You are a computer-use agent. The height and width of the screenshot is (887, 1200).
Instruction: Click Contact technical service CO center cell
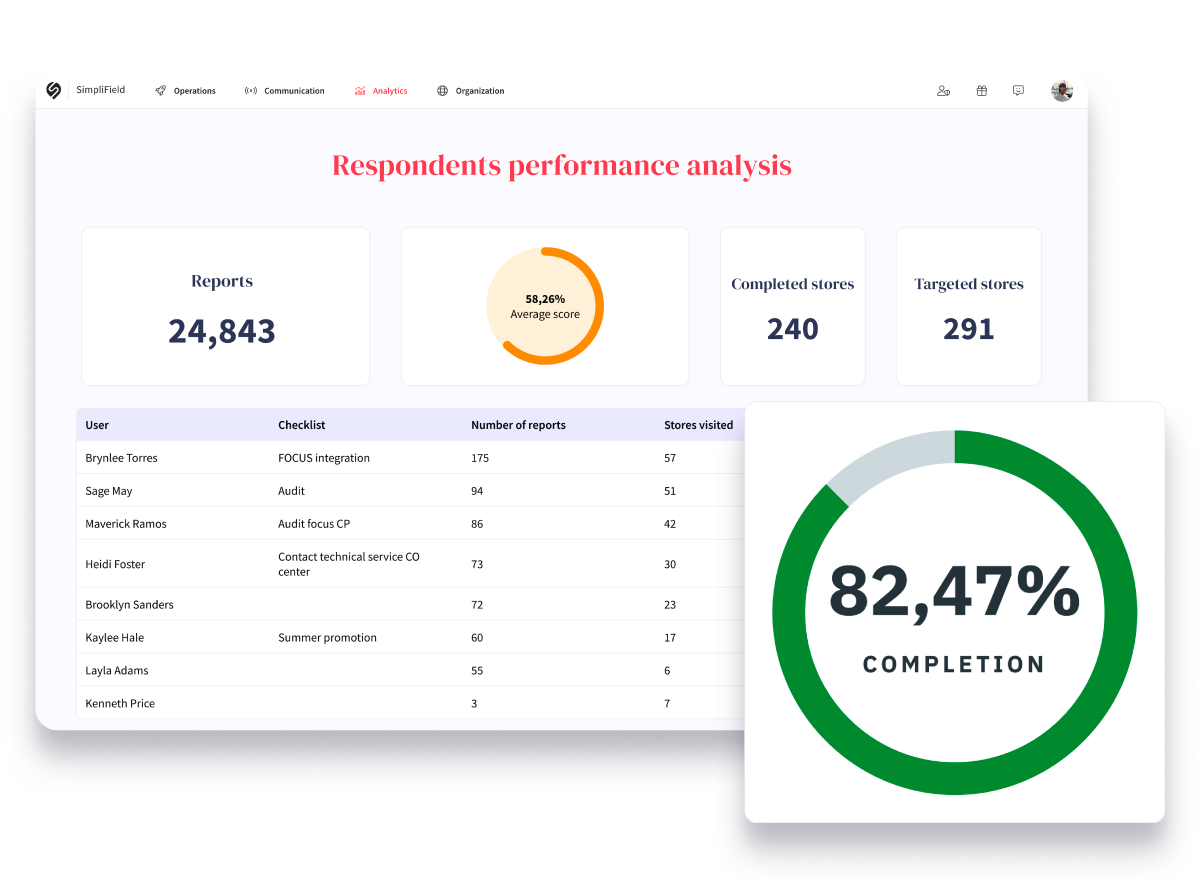click(349, 564)
